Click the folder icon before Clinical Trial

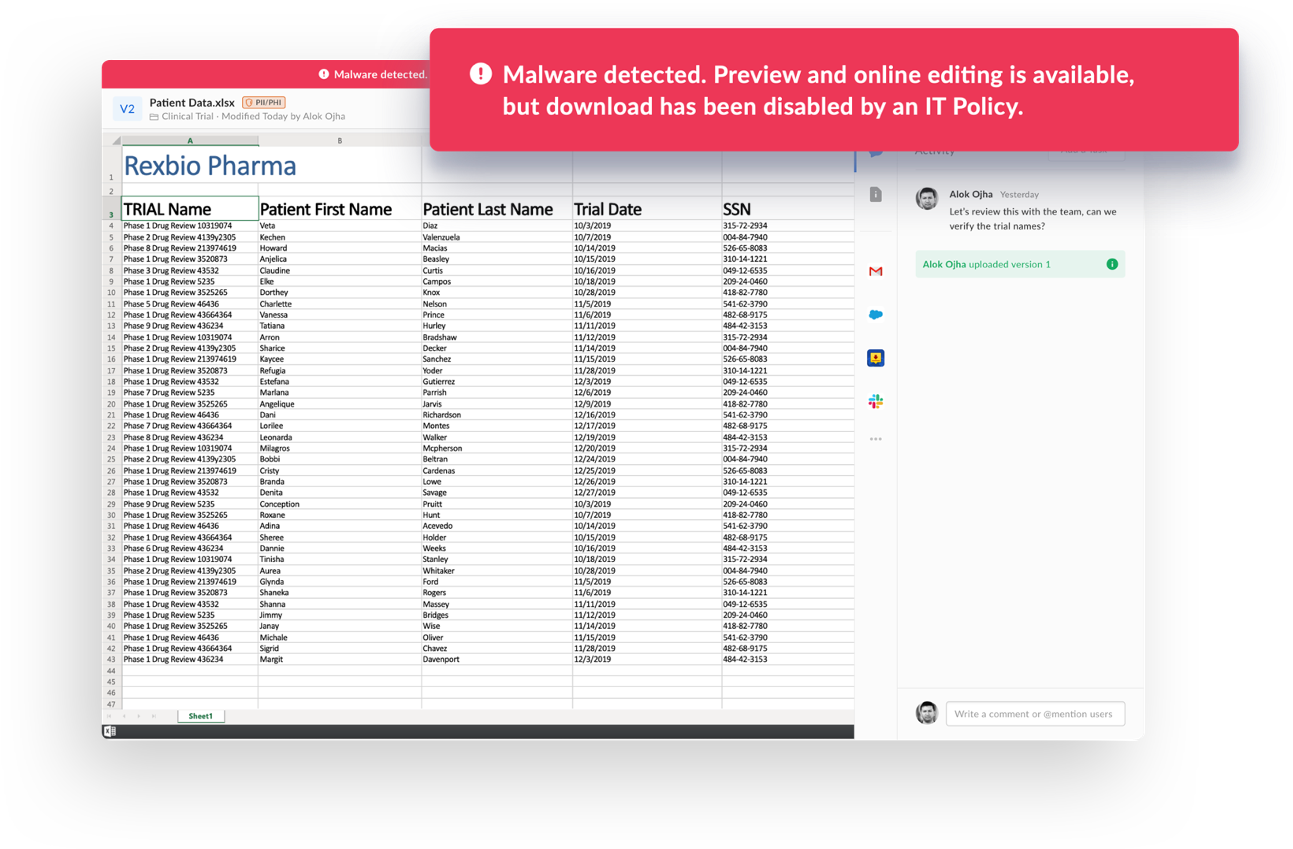(154, 117)
